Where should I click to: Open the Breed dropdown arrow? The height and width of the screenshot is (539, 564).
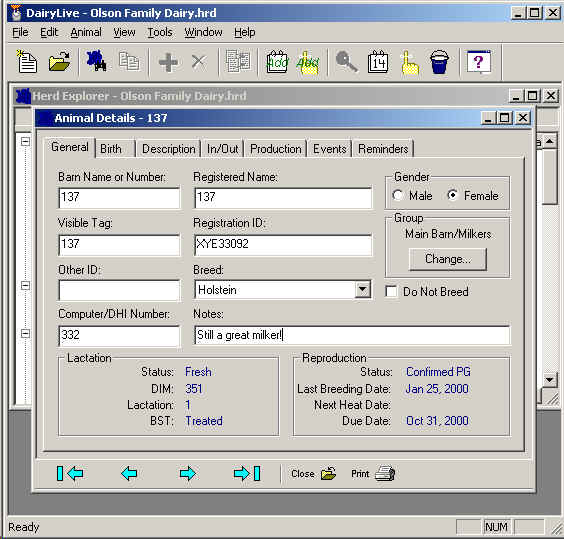click(362, 290)
